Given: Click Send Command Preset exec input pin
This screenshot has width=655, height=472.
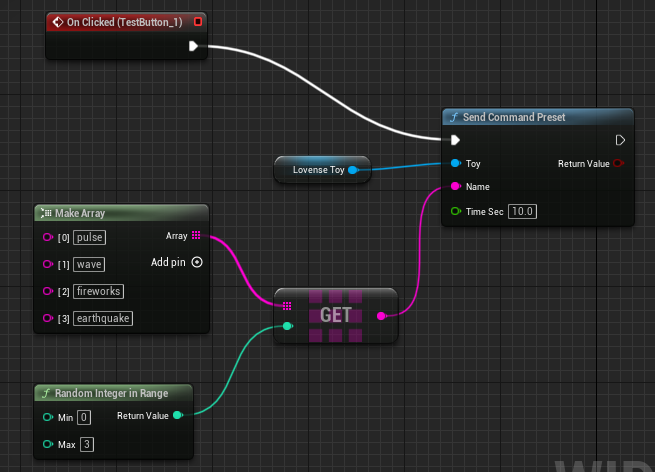Looking at the screenshot, I should click(x=456, y=140).
